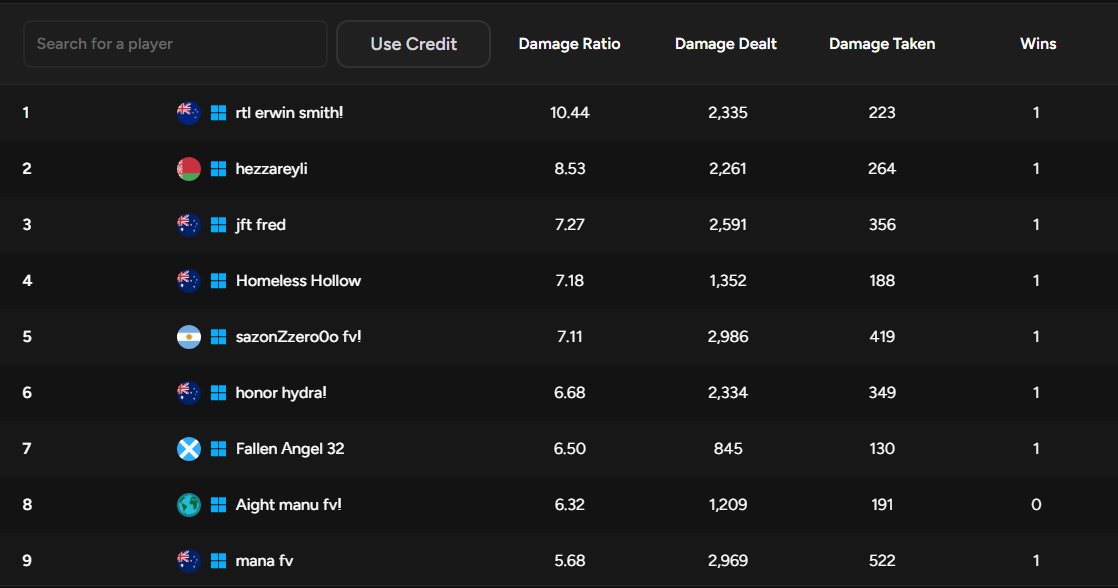Screen dimensions: 1118x588
Task: Sort by Damage Dealt column header
Action: pyautogui.click(x=726, y=44)
